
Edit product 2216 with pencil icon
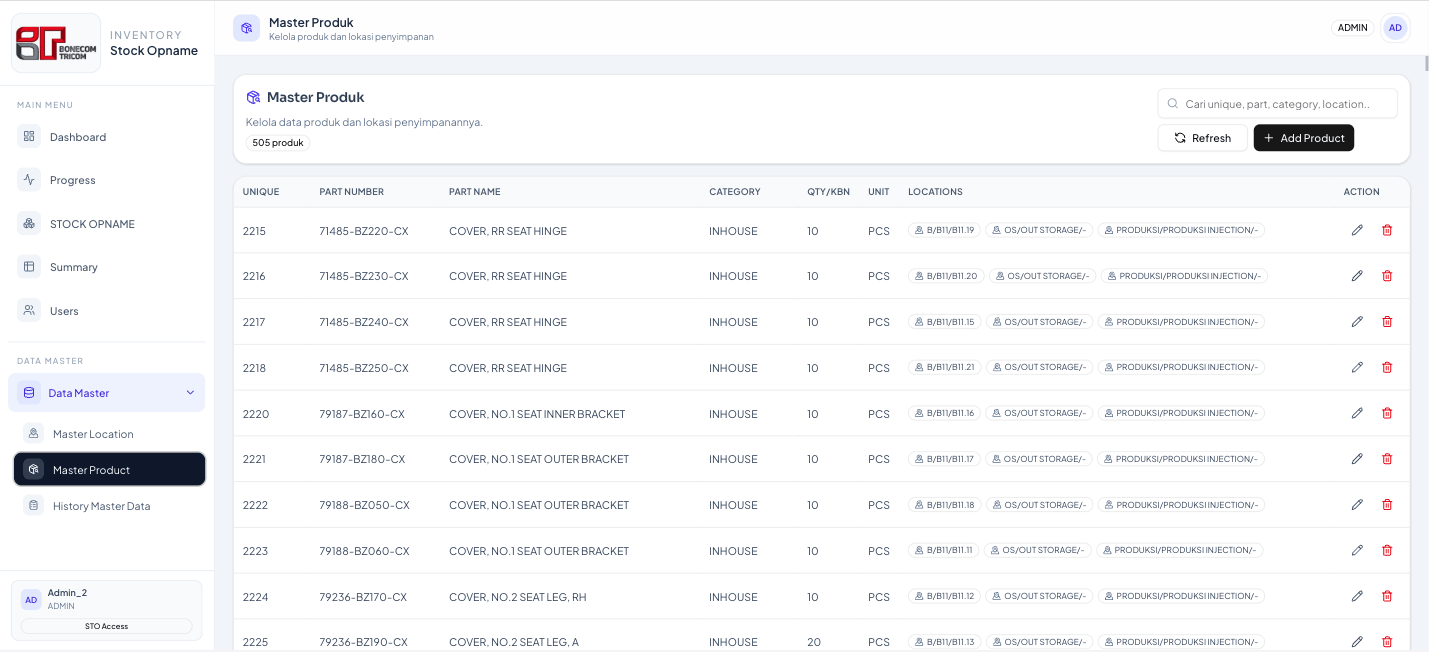click(1357, 276)
